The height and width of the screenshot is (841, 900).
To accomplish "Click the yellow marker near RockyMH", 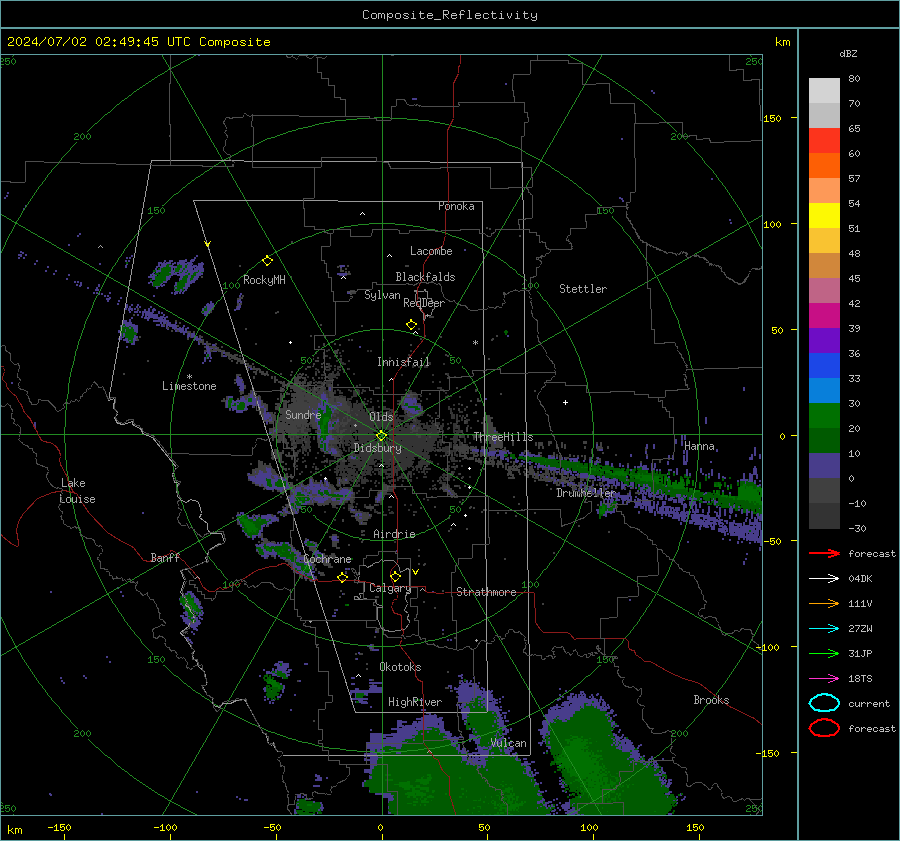I will pyautogui.click(x=267, y=261).
